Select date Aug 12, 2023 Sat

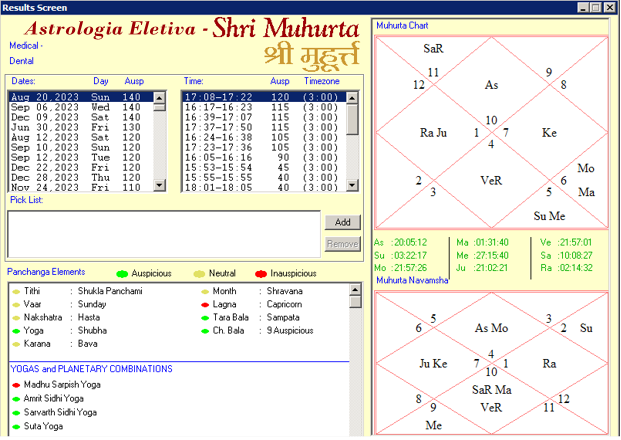click(81, 137)
